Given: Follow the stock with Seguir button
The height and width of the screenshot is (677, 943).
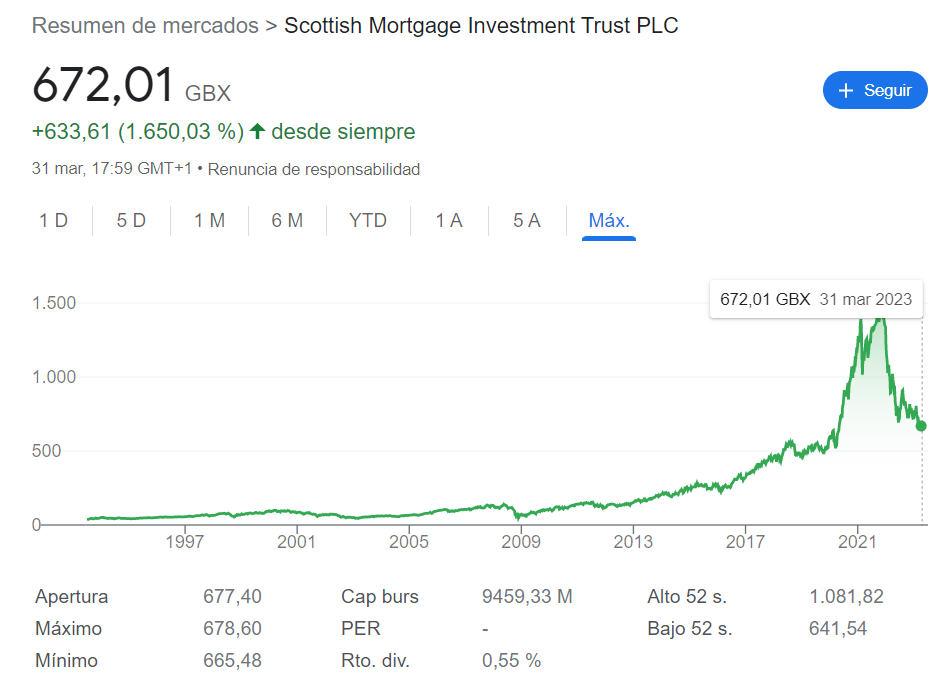Looking at the screenshot, I should (x=875, y=90).
